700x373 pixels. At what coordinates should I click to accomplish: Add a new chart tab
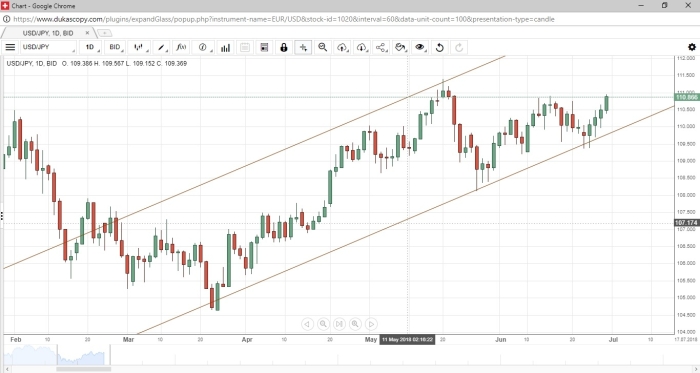(104, 33)
